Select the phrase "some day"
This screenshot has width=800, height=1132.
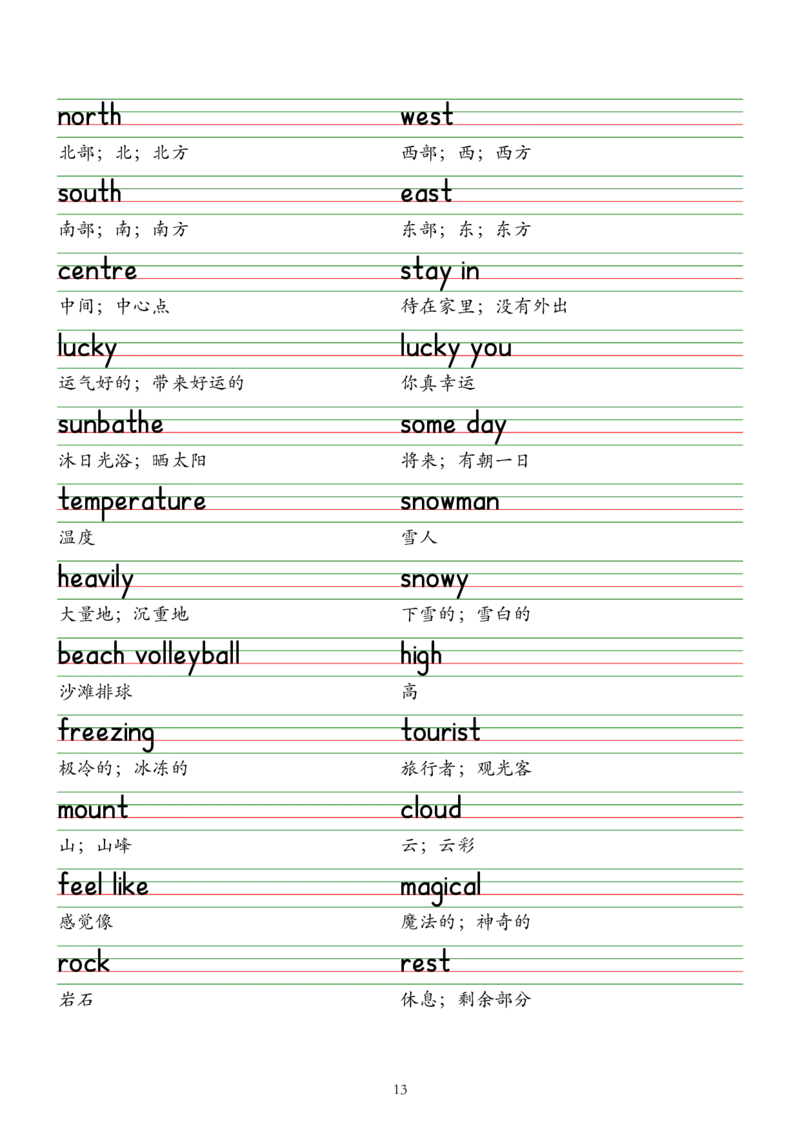pos(455,425)
